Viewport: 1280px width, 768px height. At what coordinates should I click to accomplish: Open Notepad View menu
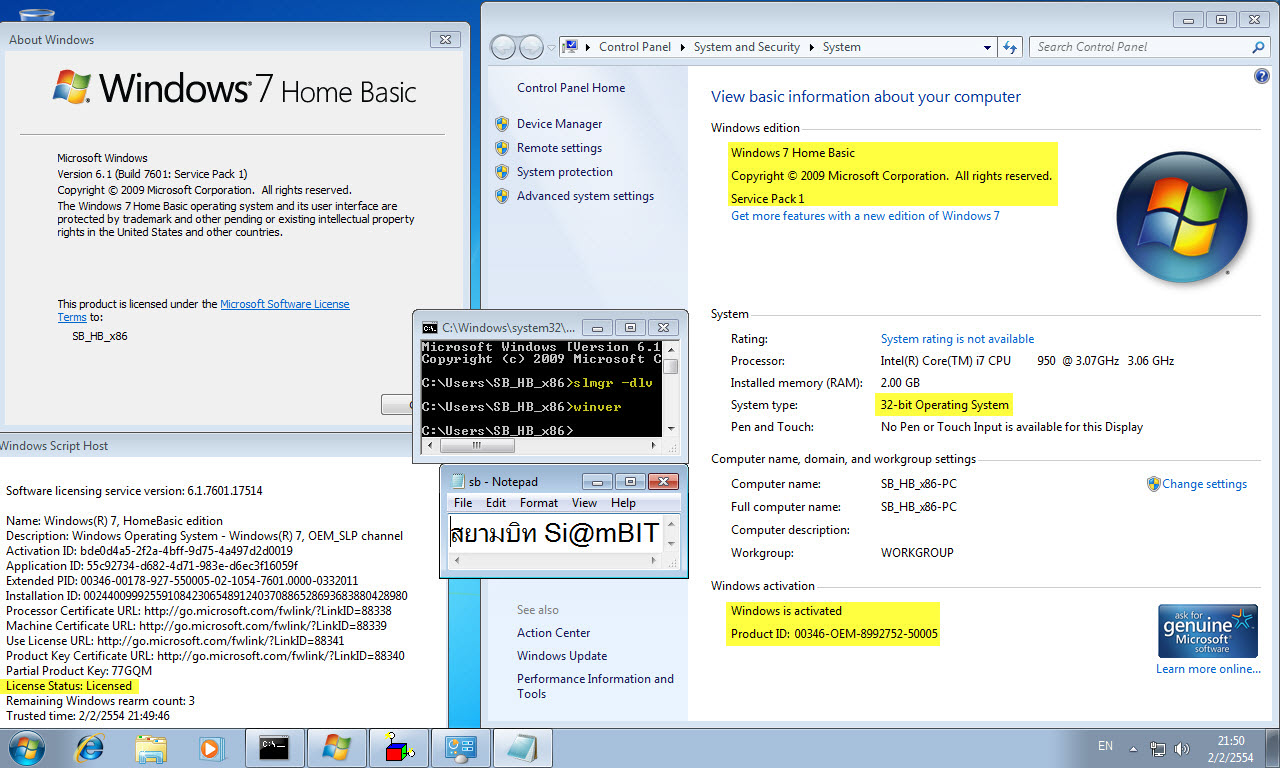point(584,503)
